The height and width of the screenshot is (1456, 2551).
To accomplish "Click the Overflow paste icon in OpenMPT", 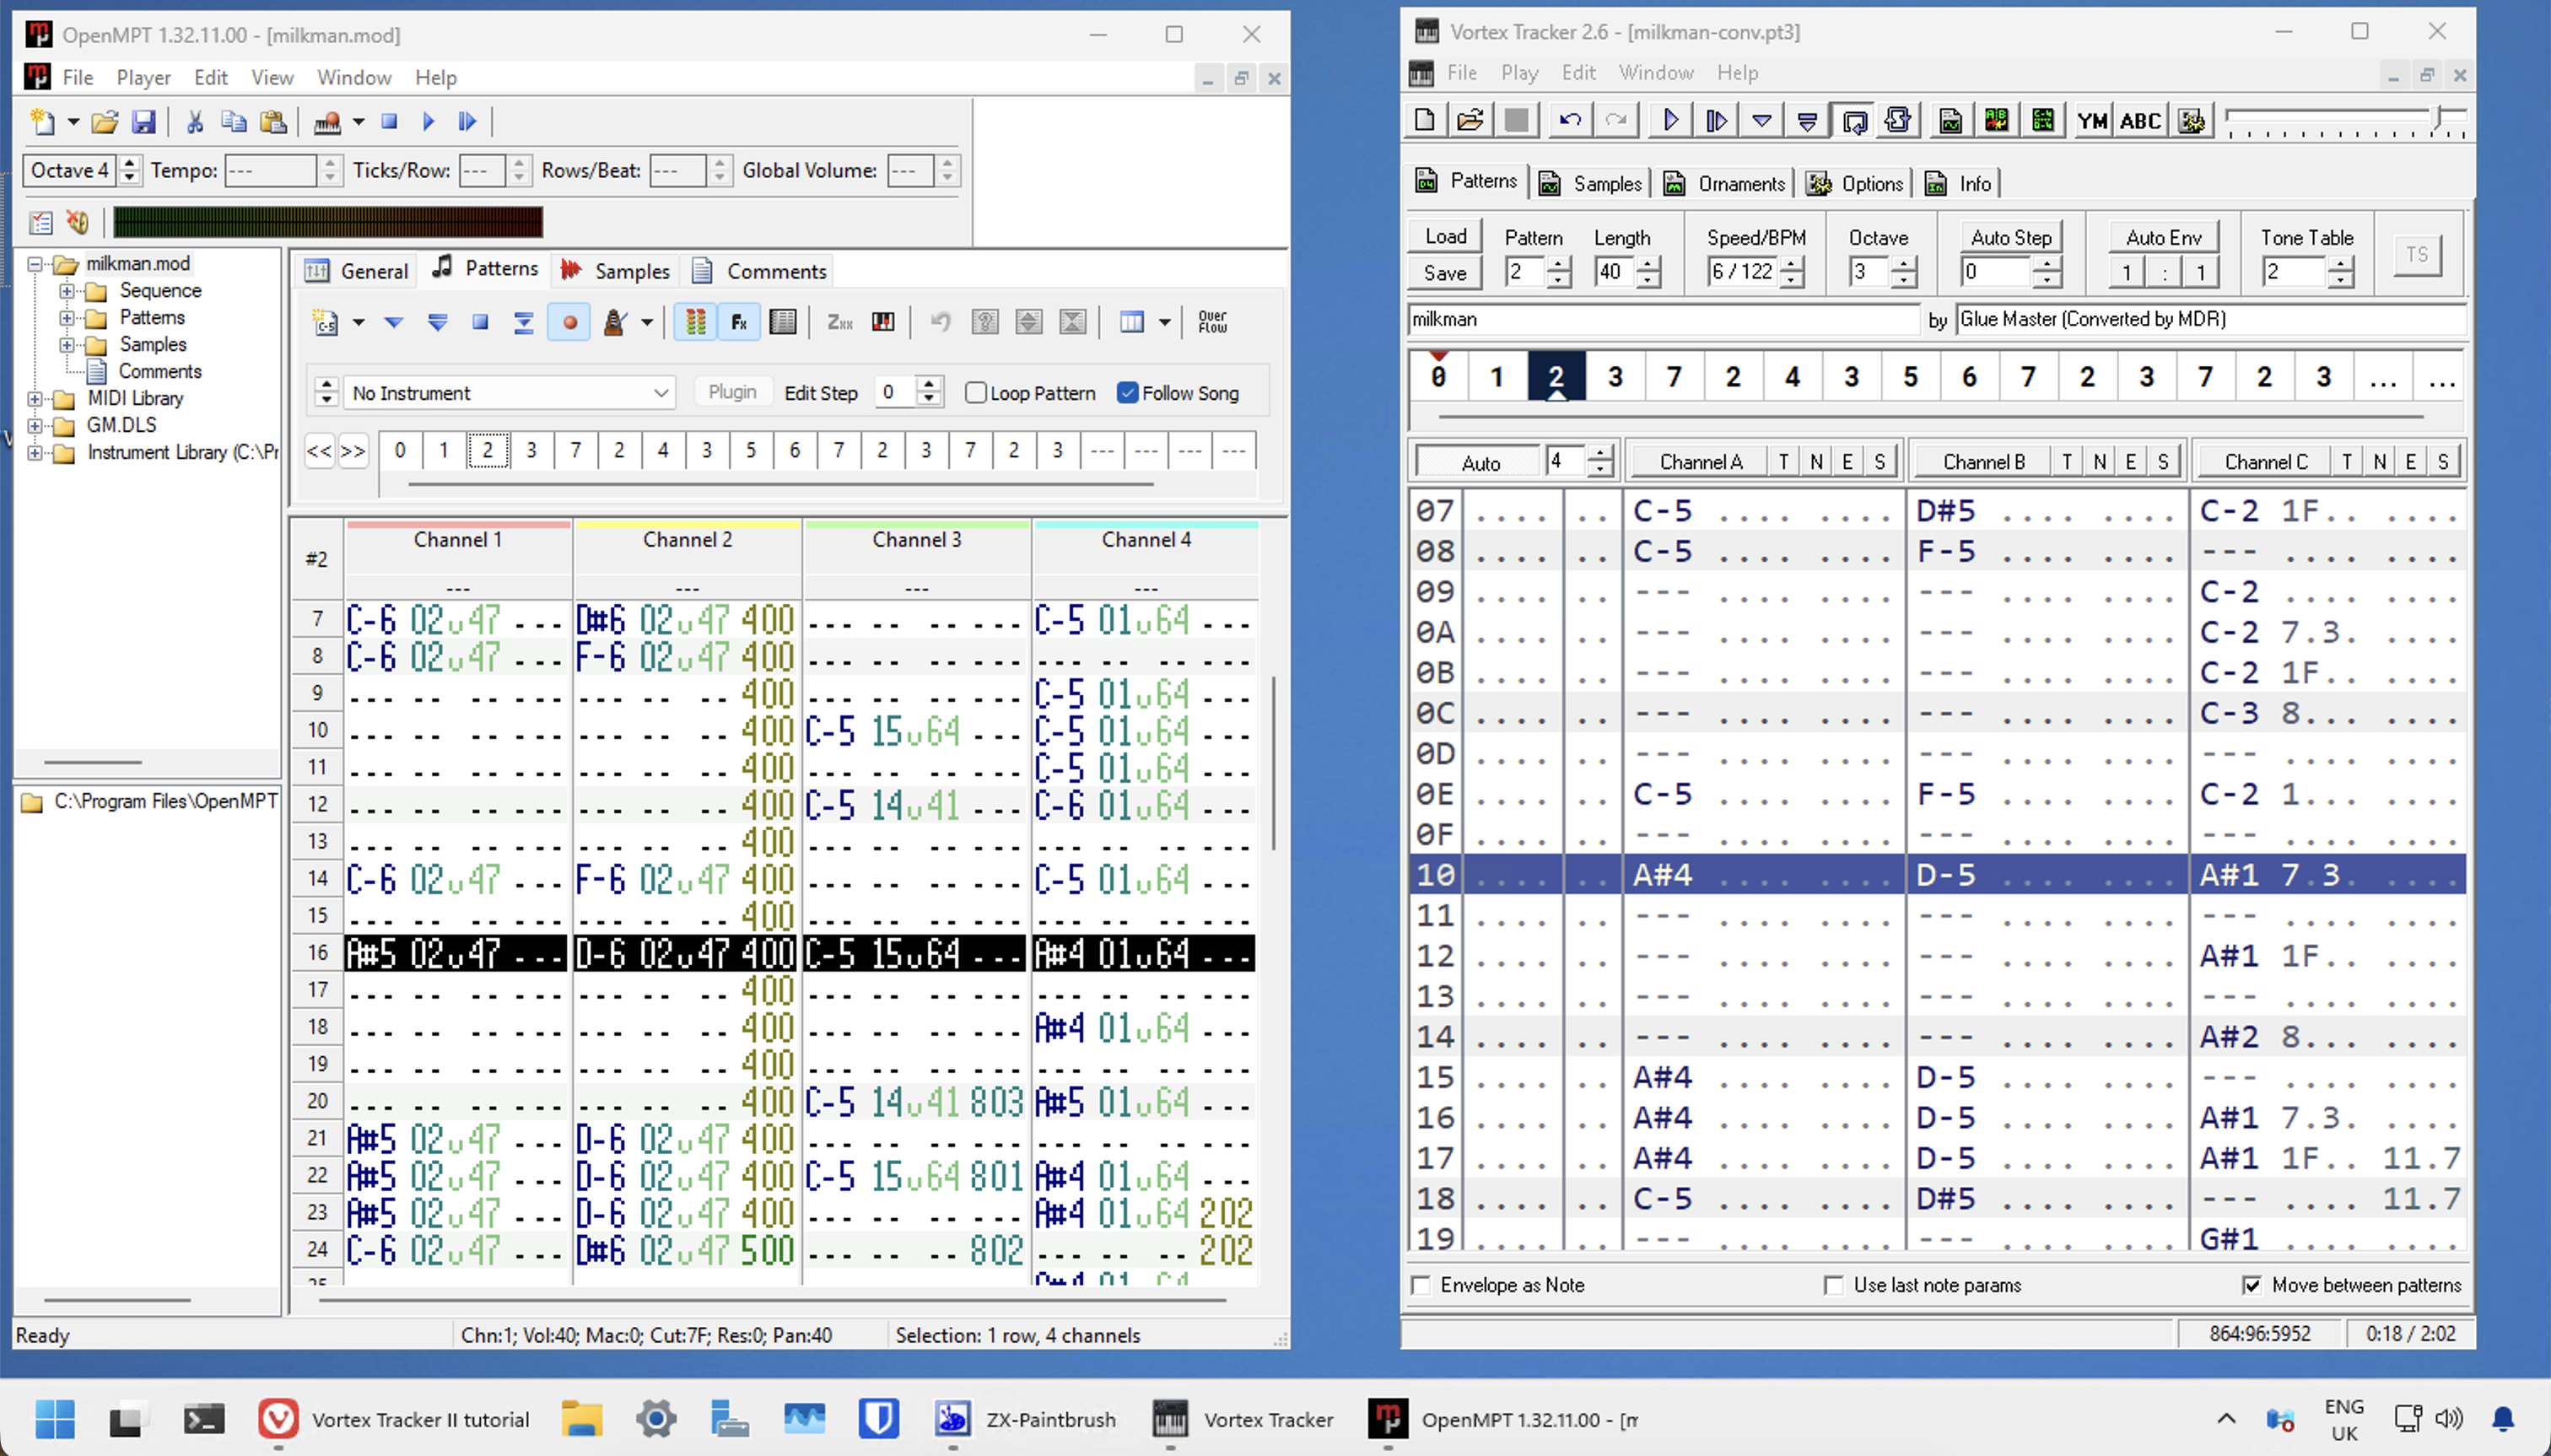I will click(1212, 322).
